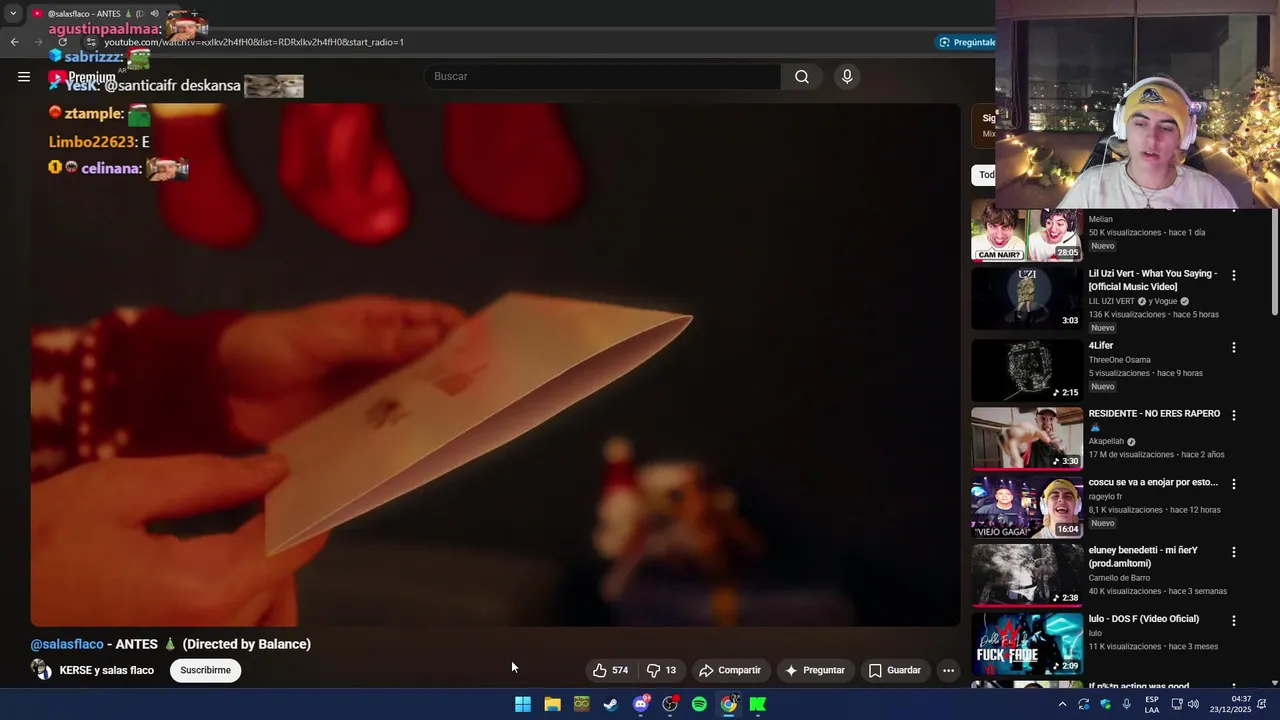Open the taskbar volume icon
1280x720 pixels.
[1193, 704]
